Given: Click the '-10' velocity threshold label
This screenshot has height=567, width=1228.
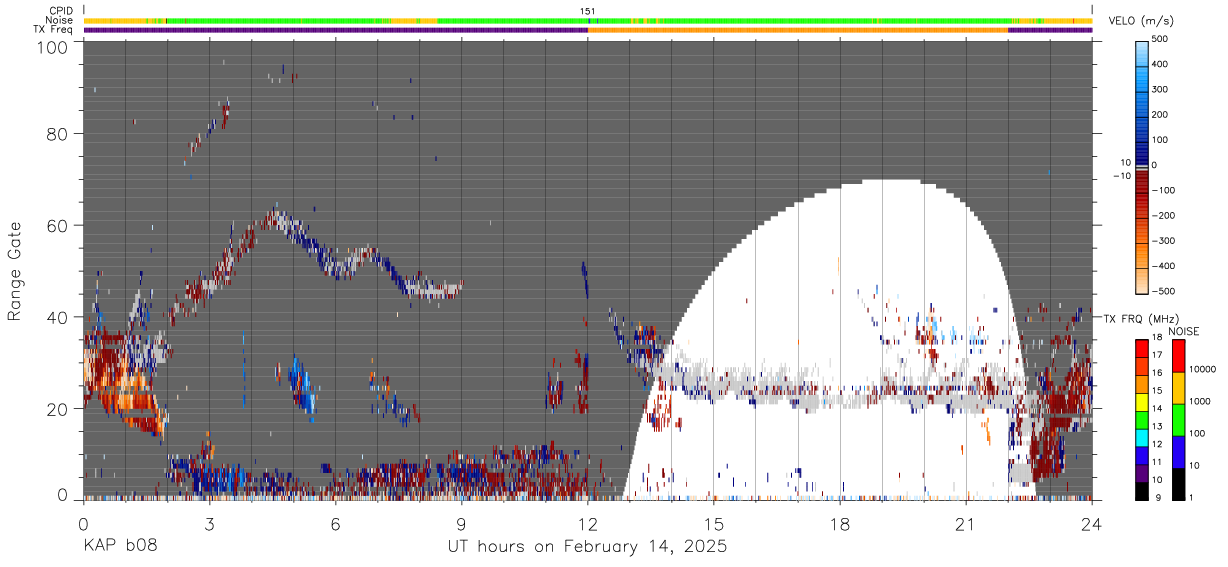Looking at the screenshot, I should tap(1122, 176).
